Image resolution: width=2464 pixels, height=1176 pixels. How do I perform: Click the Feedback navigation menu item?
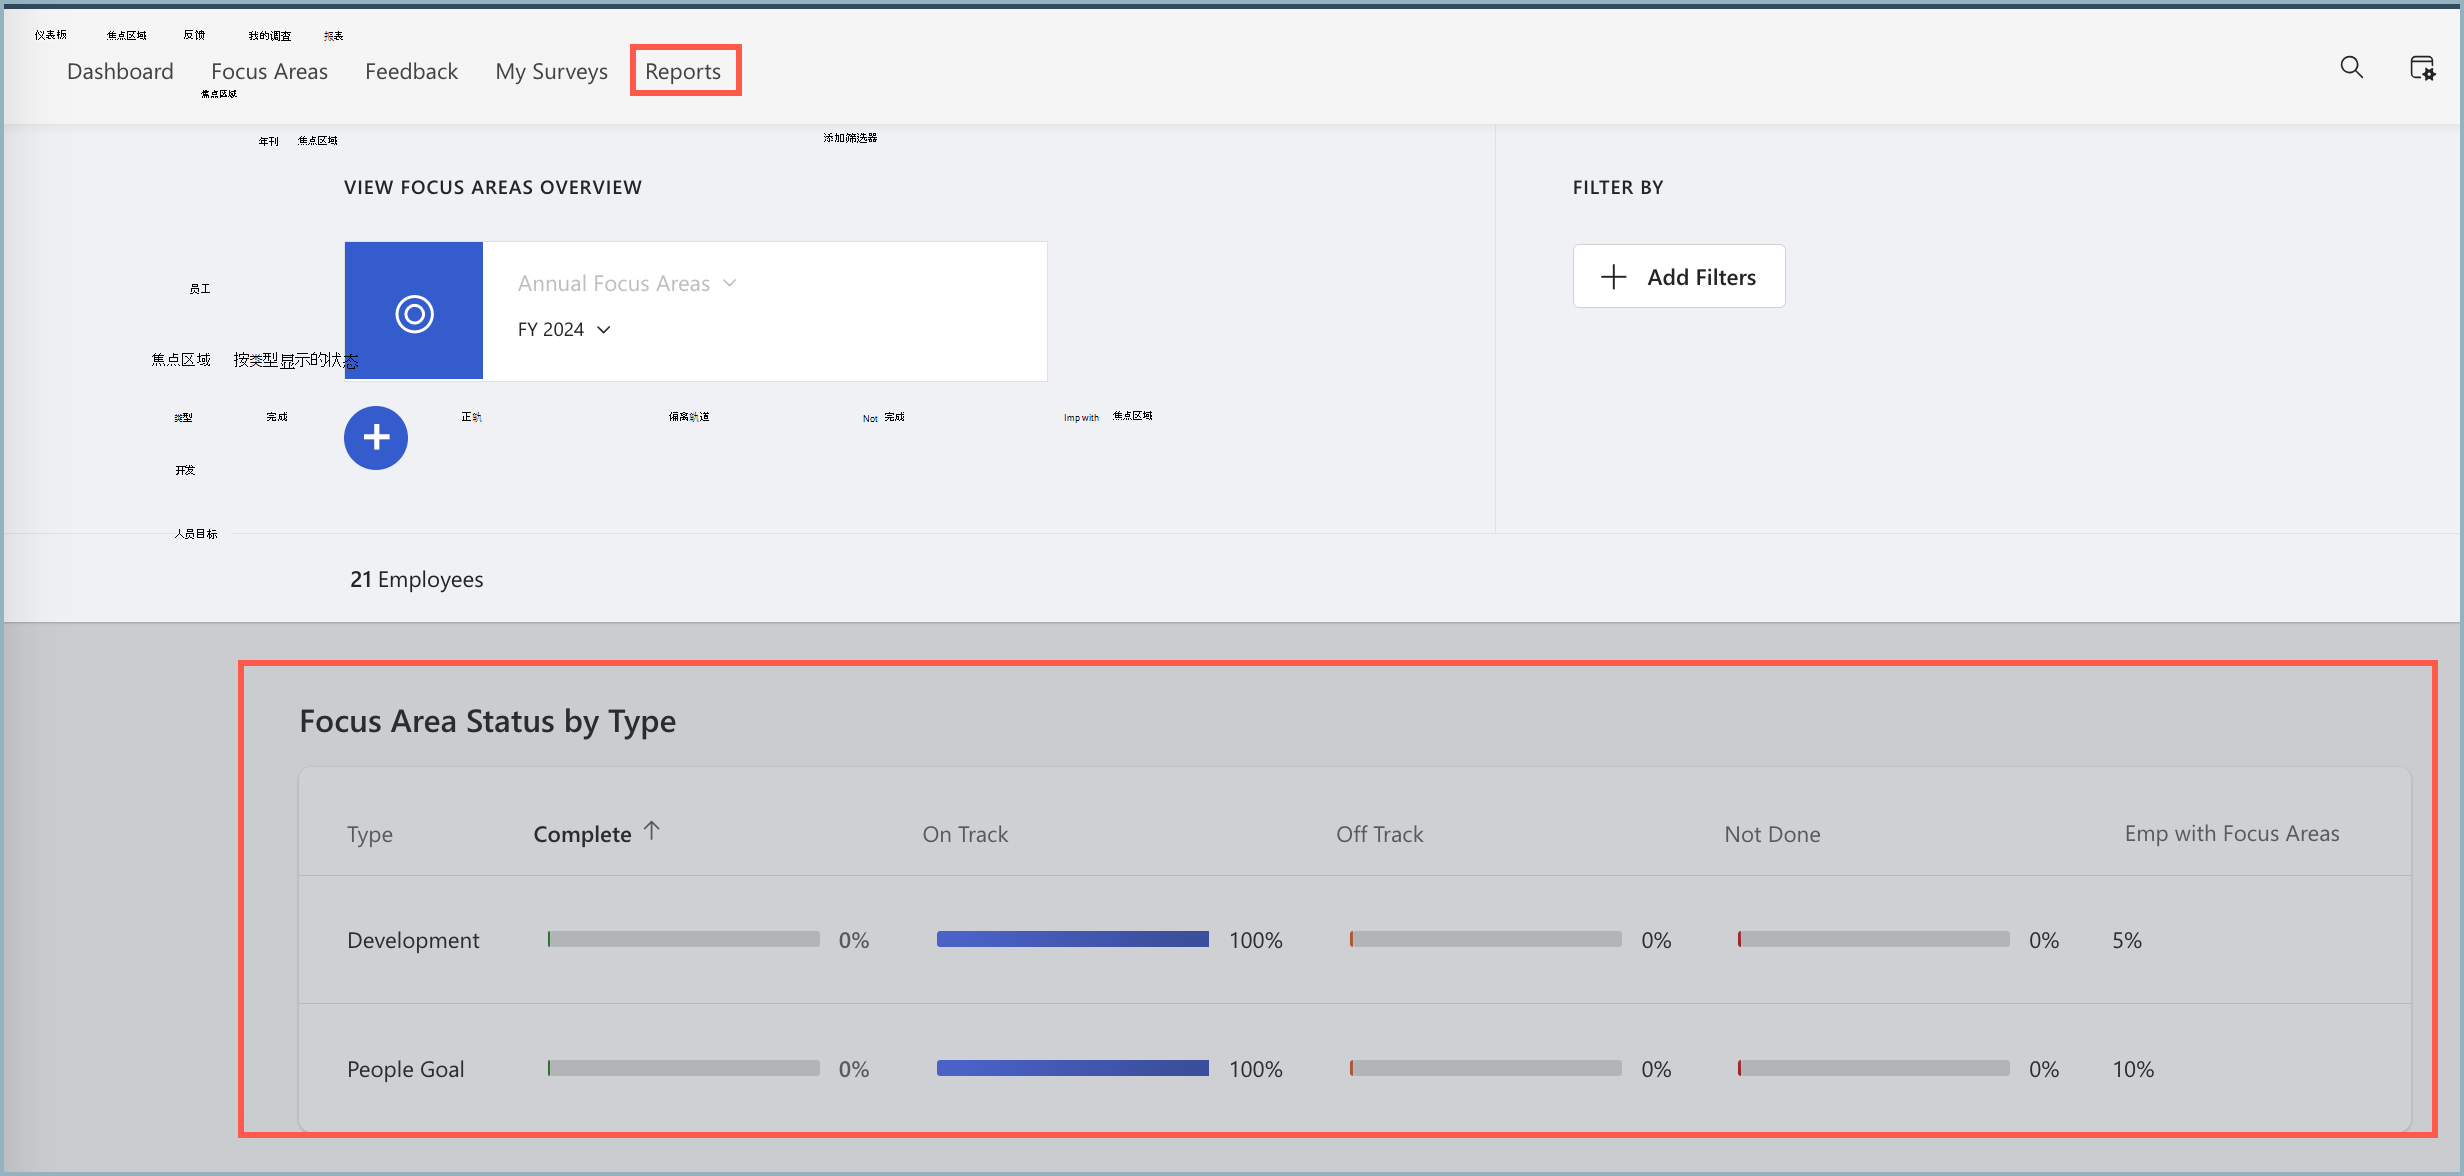click(412, 69)
